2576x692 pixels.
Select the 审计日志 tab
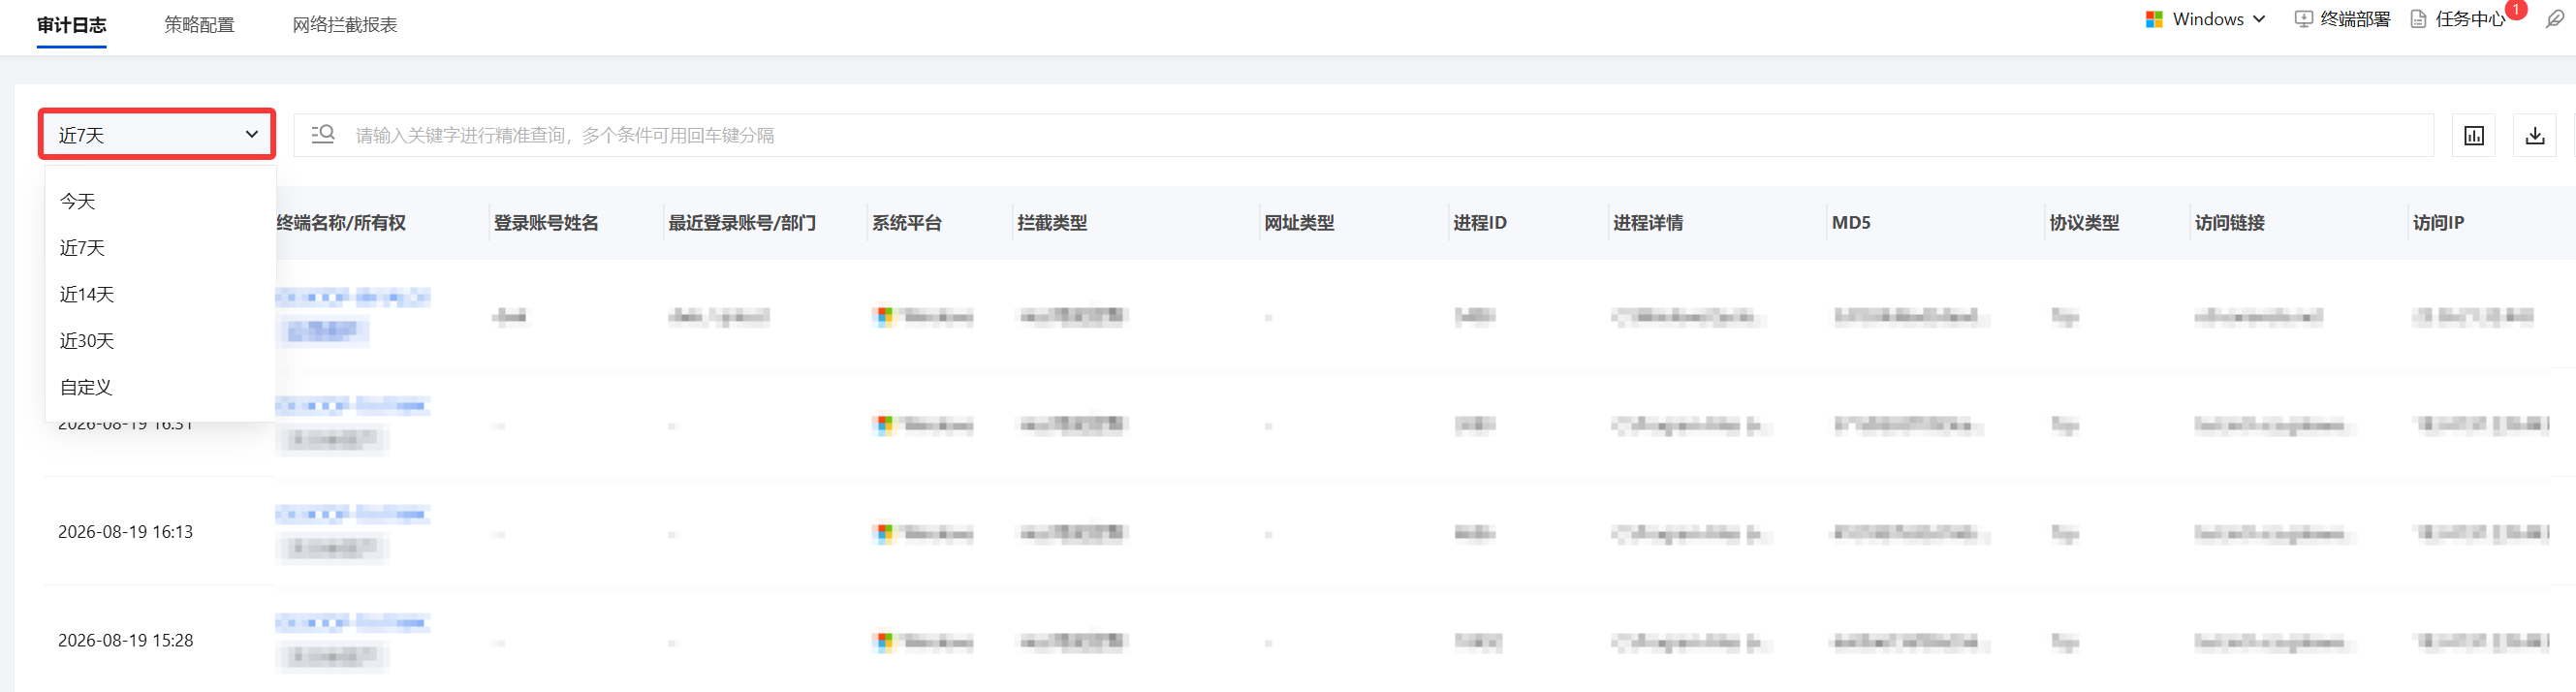click(71, 24)
